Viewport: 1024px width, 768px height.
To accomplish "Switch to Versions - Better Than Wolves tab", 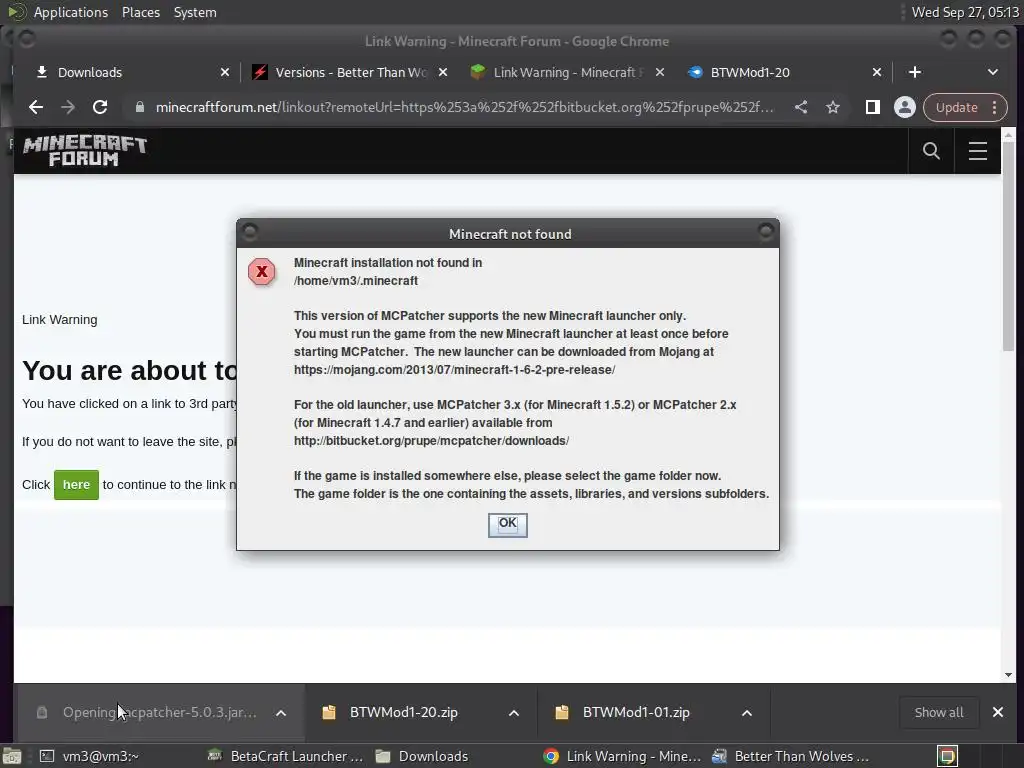I will [349, 72].
